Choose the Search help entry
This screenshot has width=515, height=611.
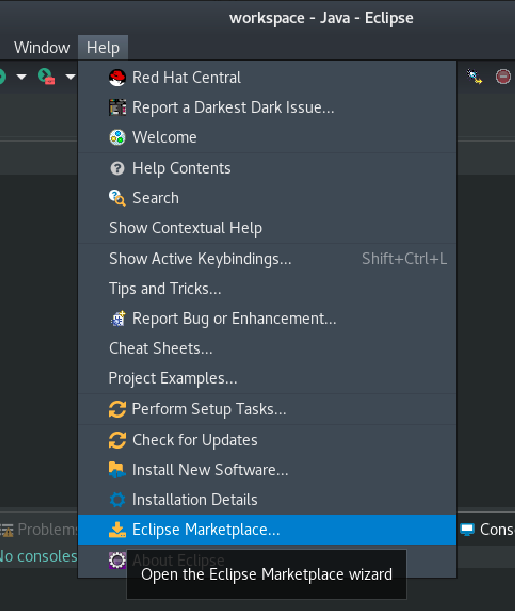267,198
